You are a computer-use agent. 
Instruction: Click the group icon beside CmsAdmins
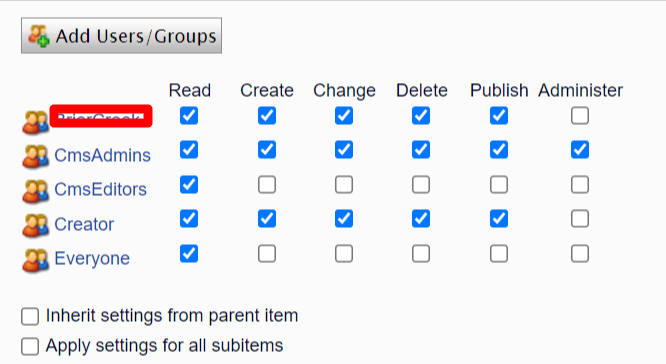coord(36,156)
